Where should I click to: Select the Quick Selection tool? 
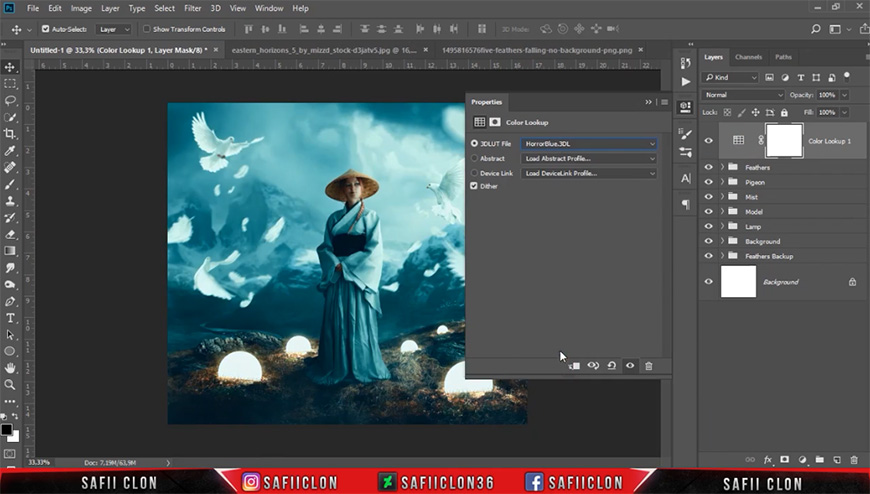tap(10, 117)
